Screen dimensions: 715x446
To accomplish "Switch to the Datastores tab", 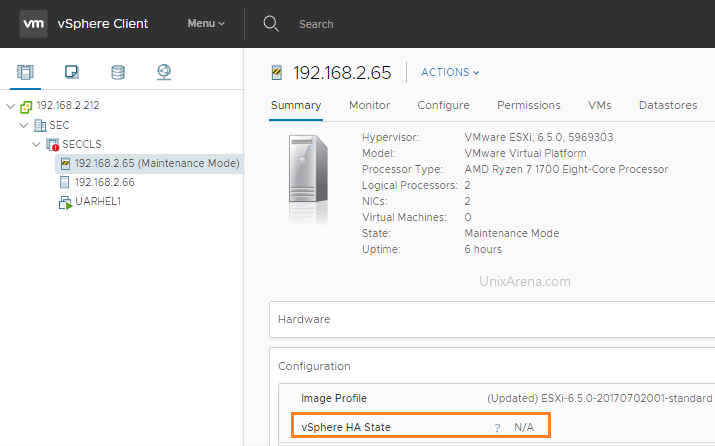I will (x=668, y=105).
